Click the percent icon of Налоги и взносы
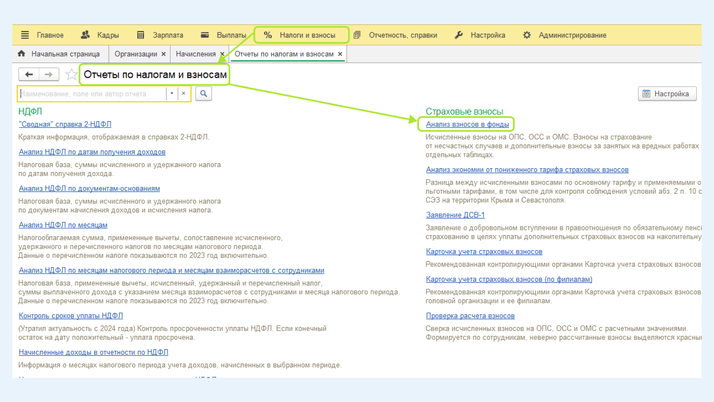The image size is (714, 402). [268, 35]
